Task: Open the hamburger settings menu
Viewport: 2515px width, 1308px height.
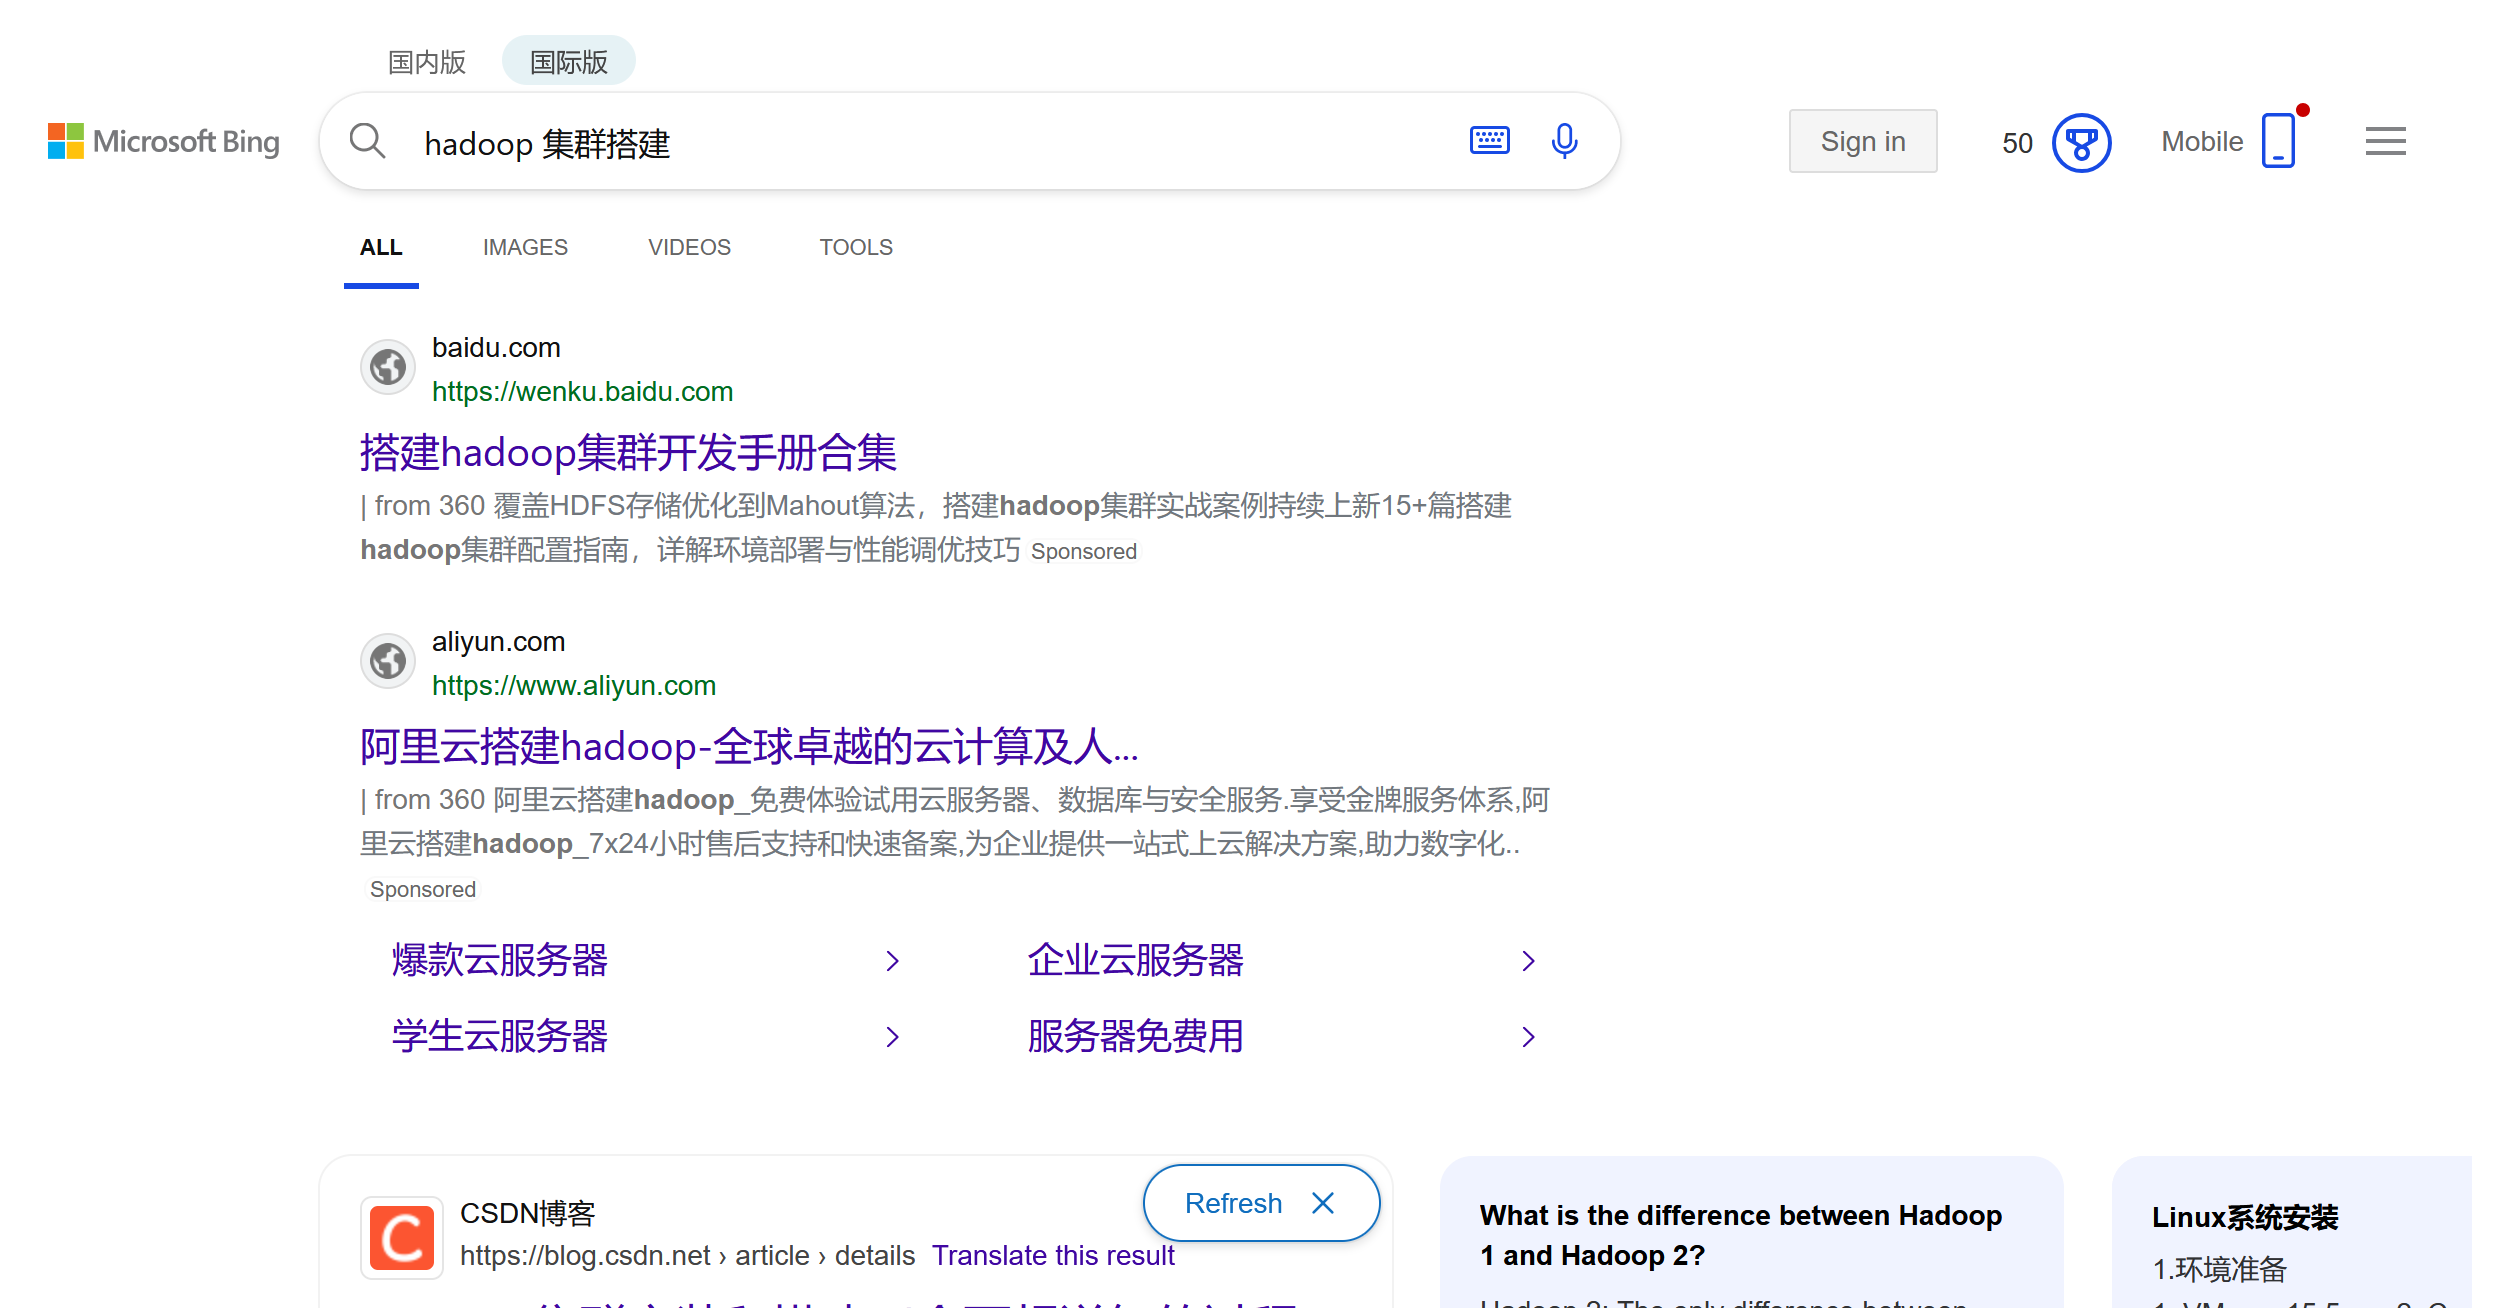Action: pos(2385,141)
